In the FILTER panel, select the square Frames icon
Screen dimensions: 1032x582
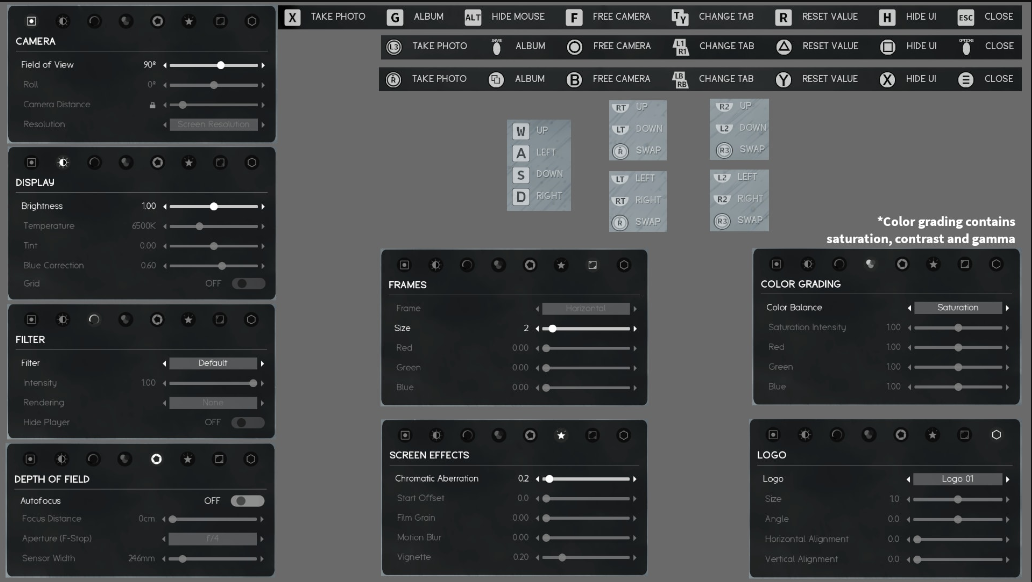pyautogui.click(x=219, y=319)
